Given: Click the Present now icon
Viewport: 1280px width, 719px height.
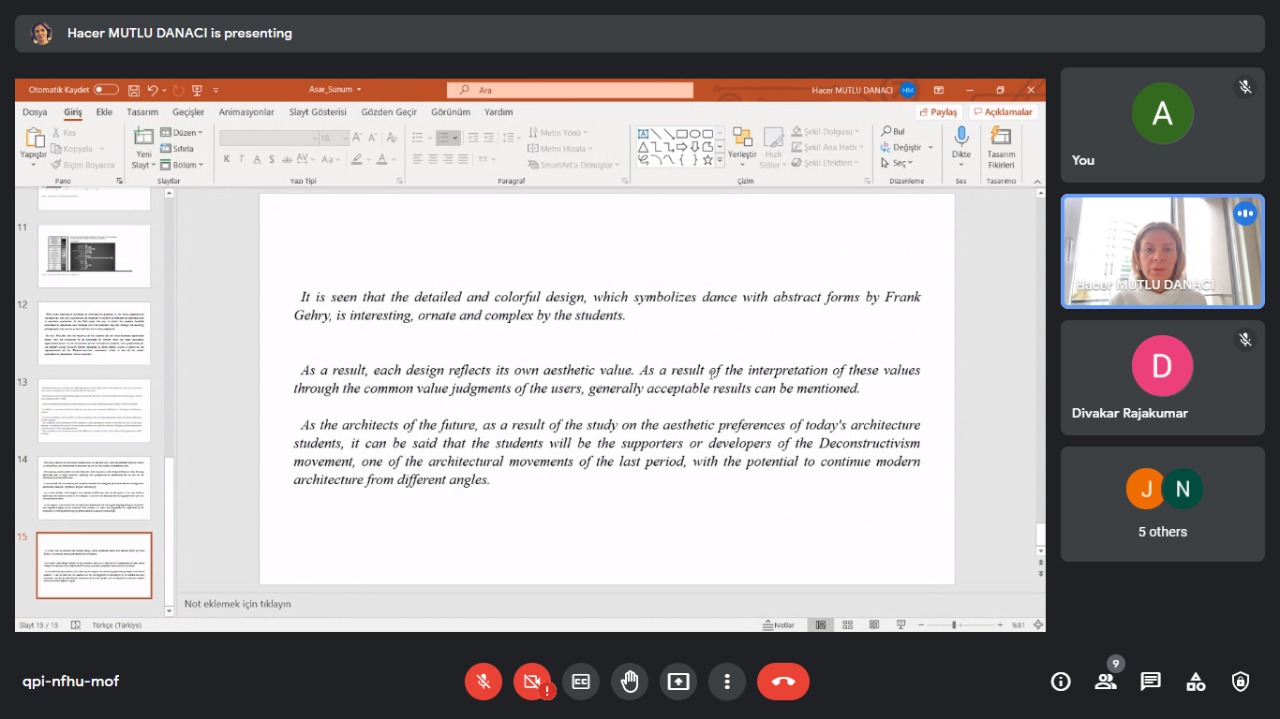Looking at the screenshot, I should coord(679,681).
